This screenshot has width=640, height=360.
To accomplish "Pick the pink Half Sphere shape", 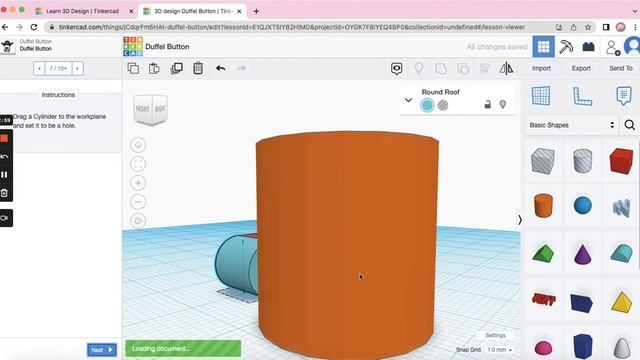I will coord(543,348).
